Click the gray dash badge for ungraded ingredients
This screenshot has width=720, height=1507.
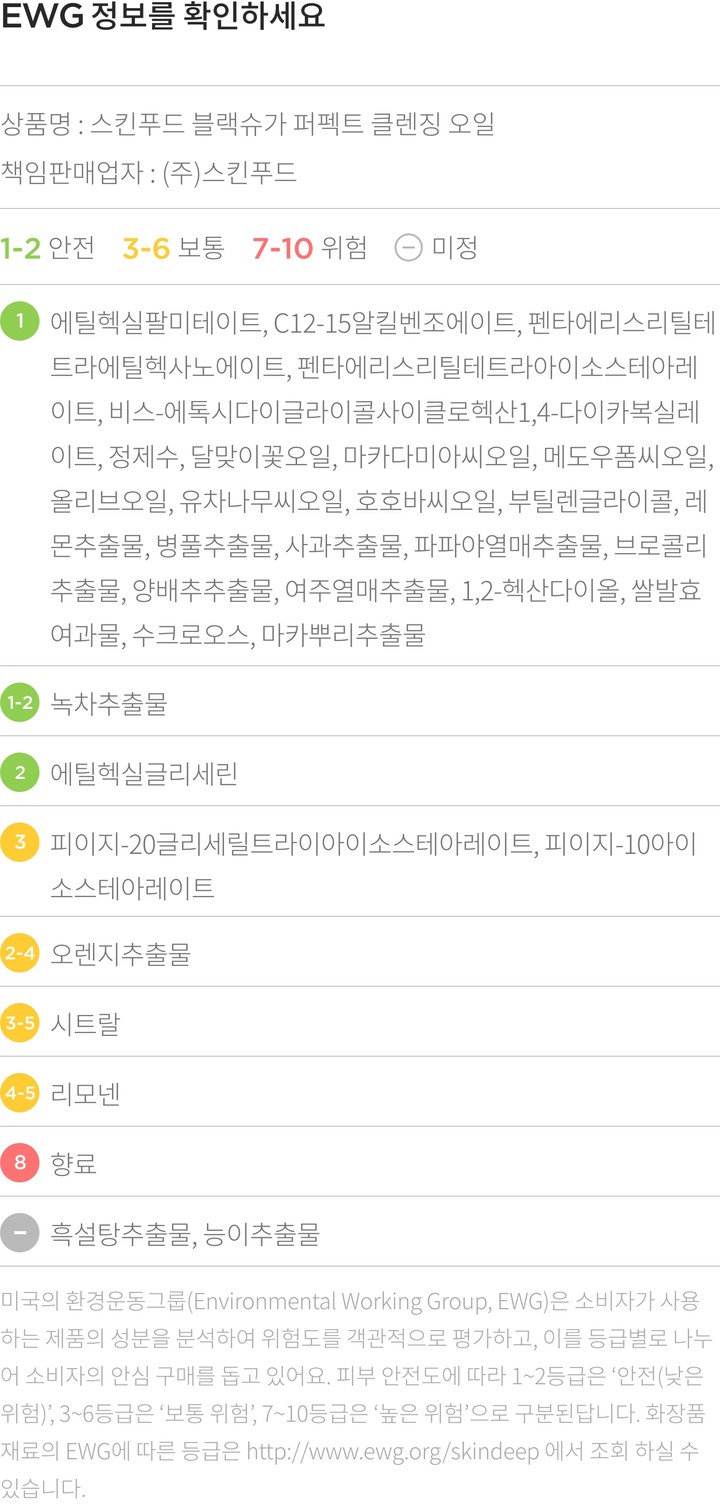click(20, 1233)
